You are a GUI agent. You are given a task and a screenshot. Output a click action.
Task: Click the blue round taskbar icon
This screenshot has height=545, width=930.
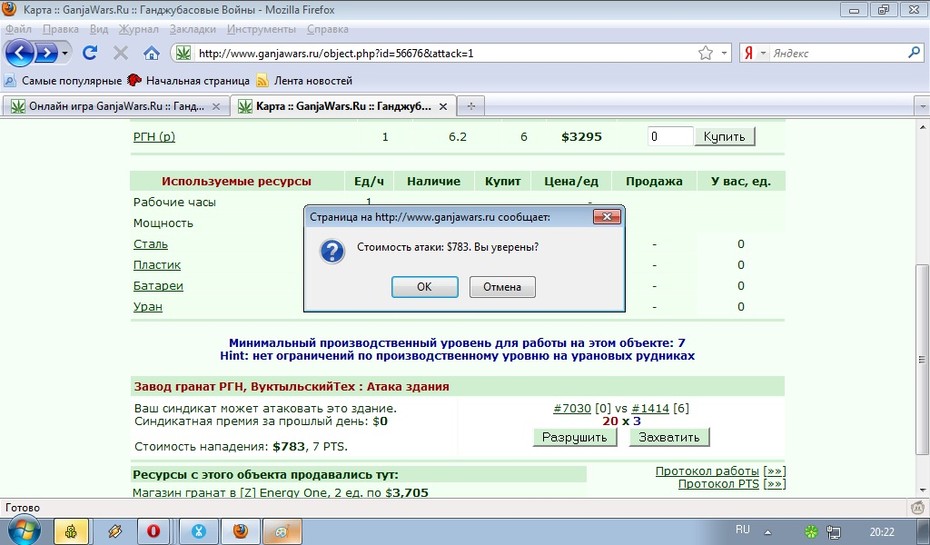tap(198, 531)
